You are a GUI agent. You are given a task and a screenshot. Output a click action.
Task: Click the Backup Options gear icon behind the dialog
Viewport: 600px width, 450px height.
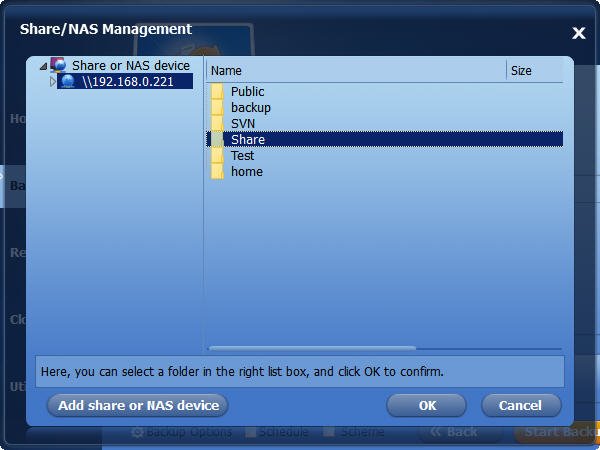[x=137, y=433]
